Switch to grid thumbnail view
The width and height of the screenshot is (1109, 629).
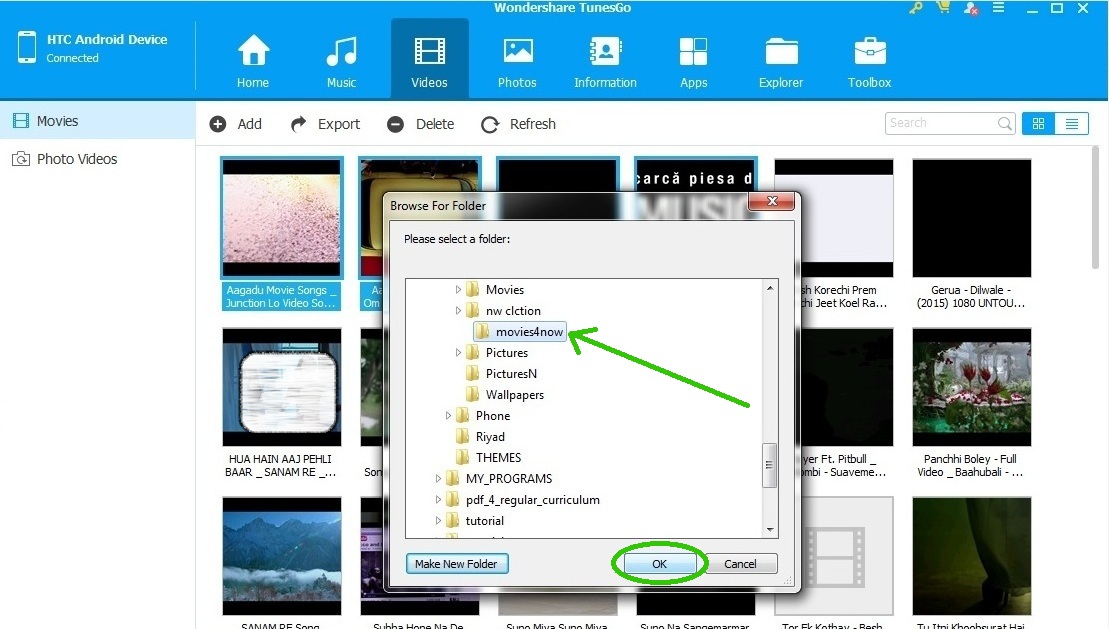click(x=1038, y=124)
